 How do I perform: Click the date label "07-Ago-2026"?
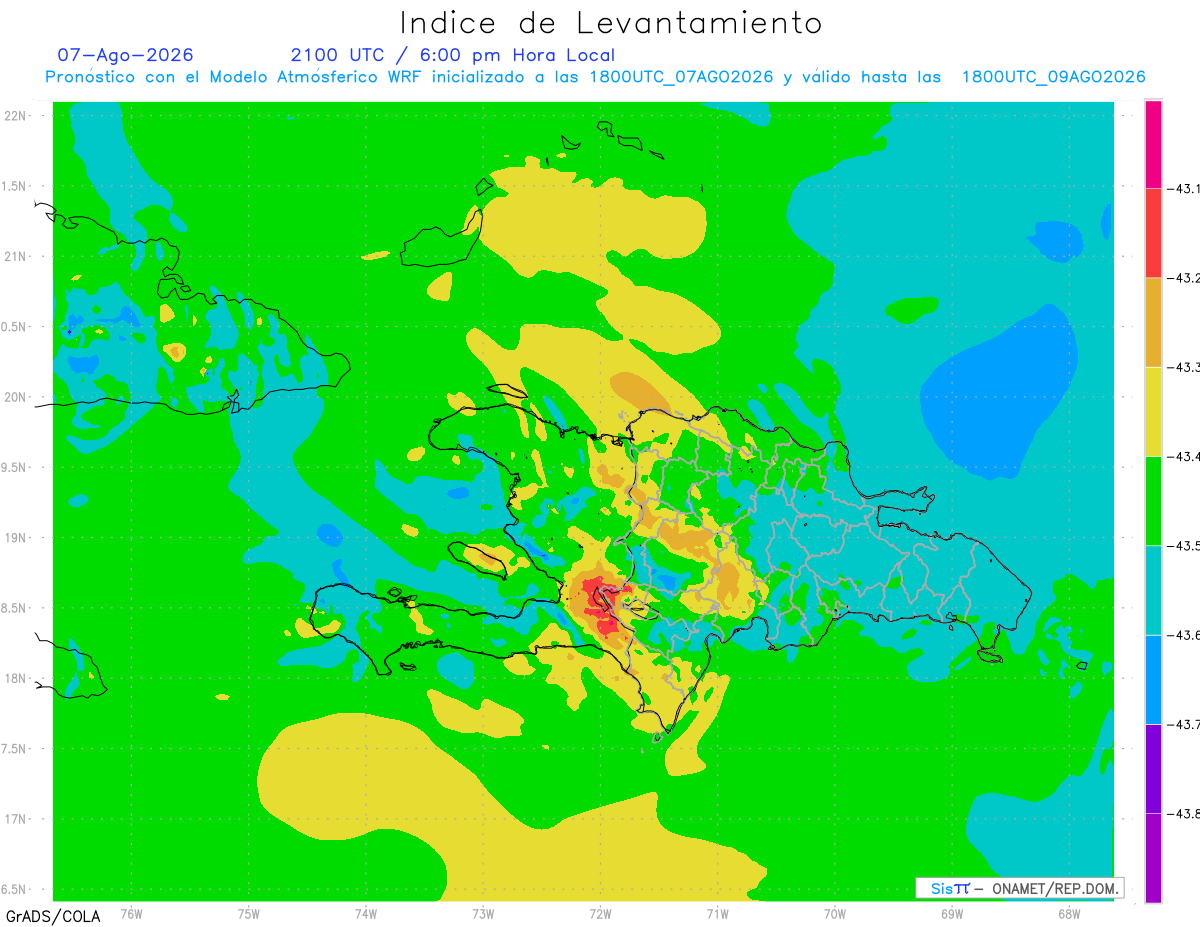point(125,54)
